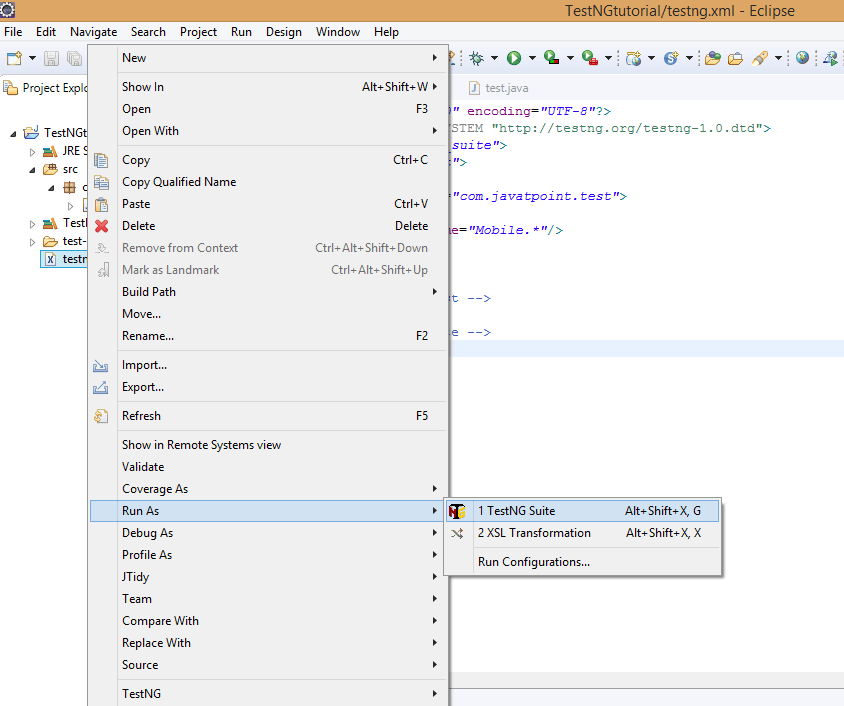Click the Copy icon in context menu
This screenshot has width=844, height=706.
101,160
